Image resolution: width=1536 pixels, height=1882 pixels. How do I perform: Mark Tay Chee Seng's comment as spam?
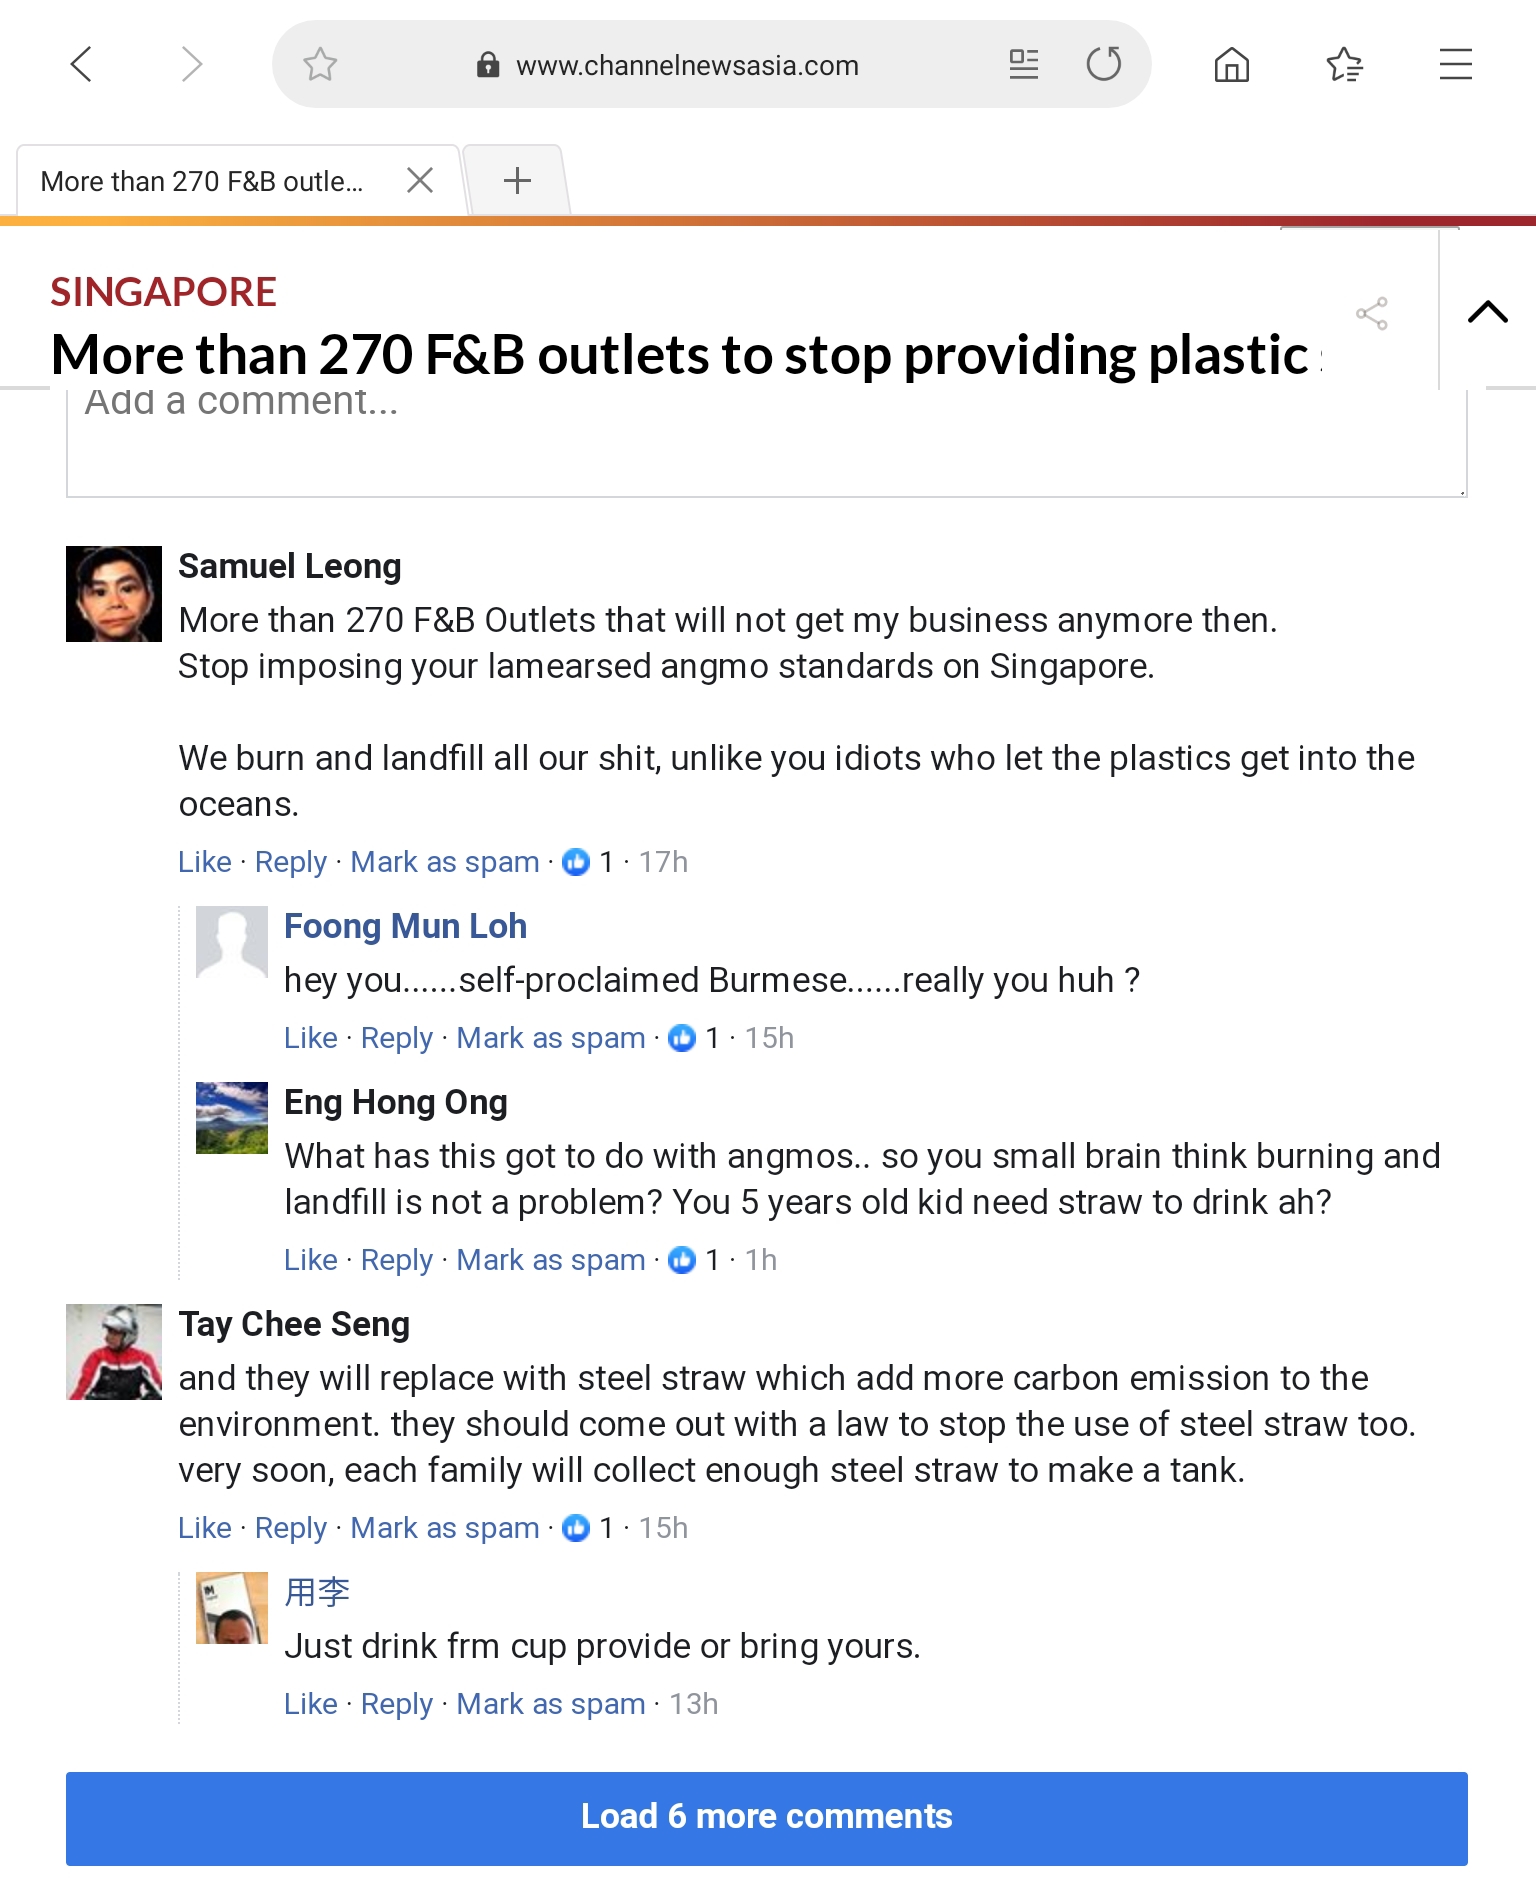444,1528
